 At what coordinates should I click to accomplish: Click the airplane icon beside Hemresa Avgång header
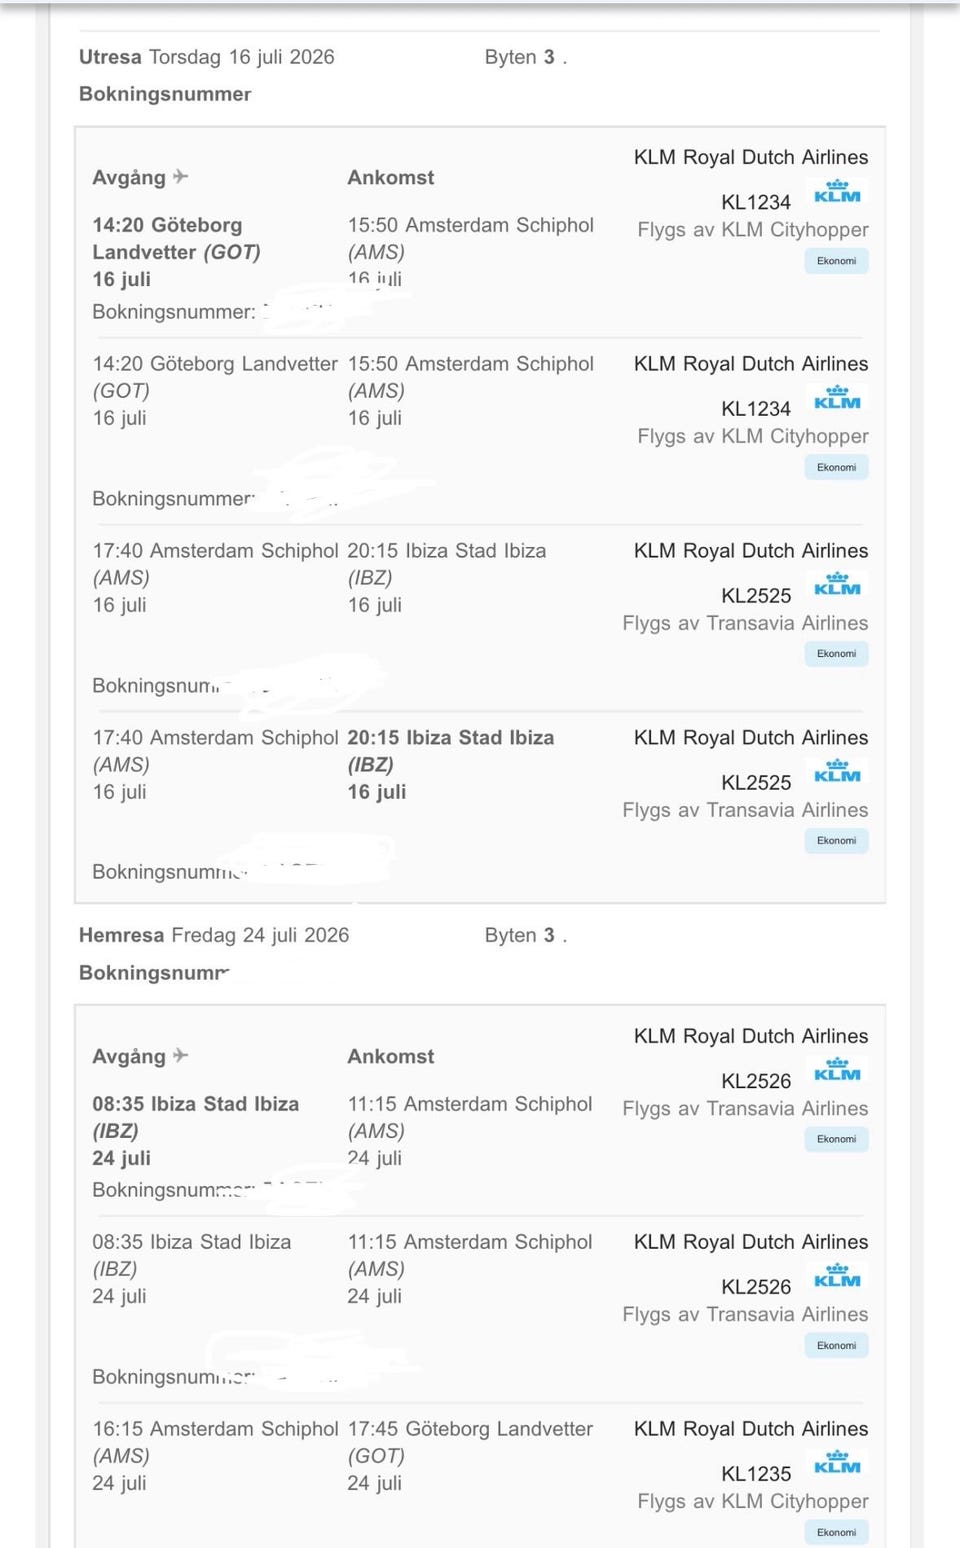[180, 1056]
